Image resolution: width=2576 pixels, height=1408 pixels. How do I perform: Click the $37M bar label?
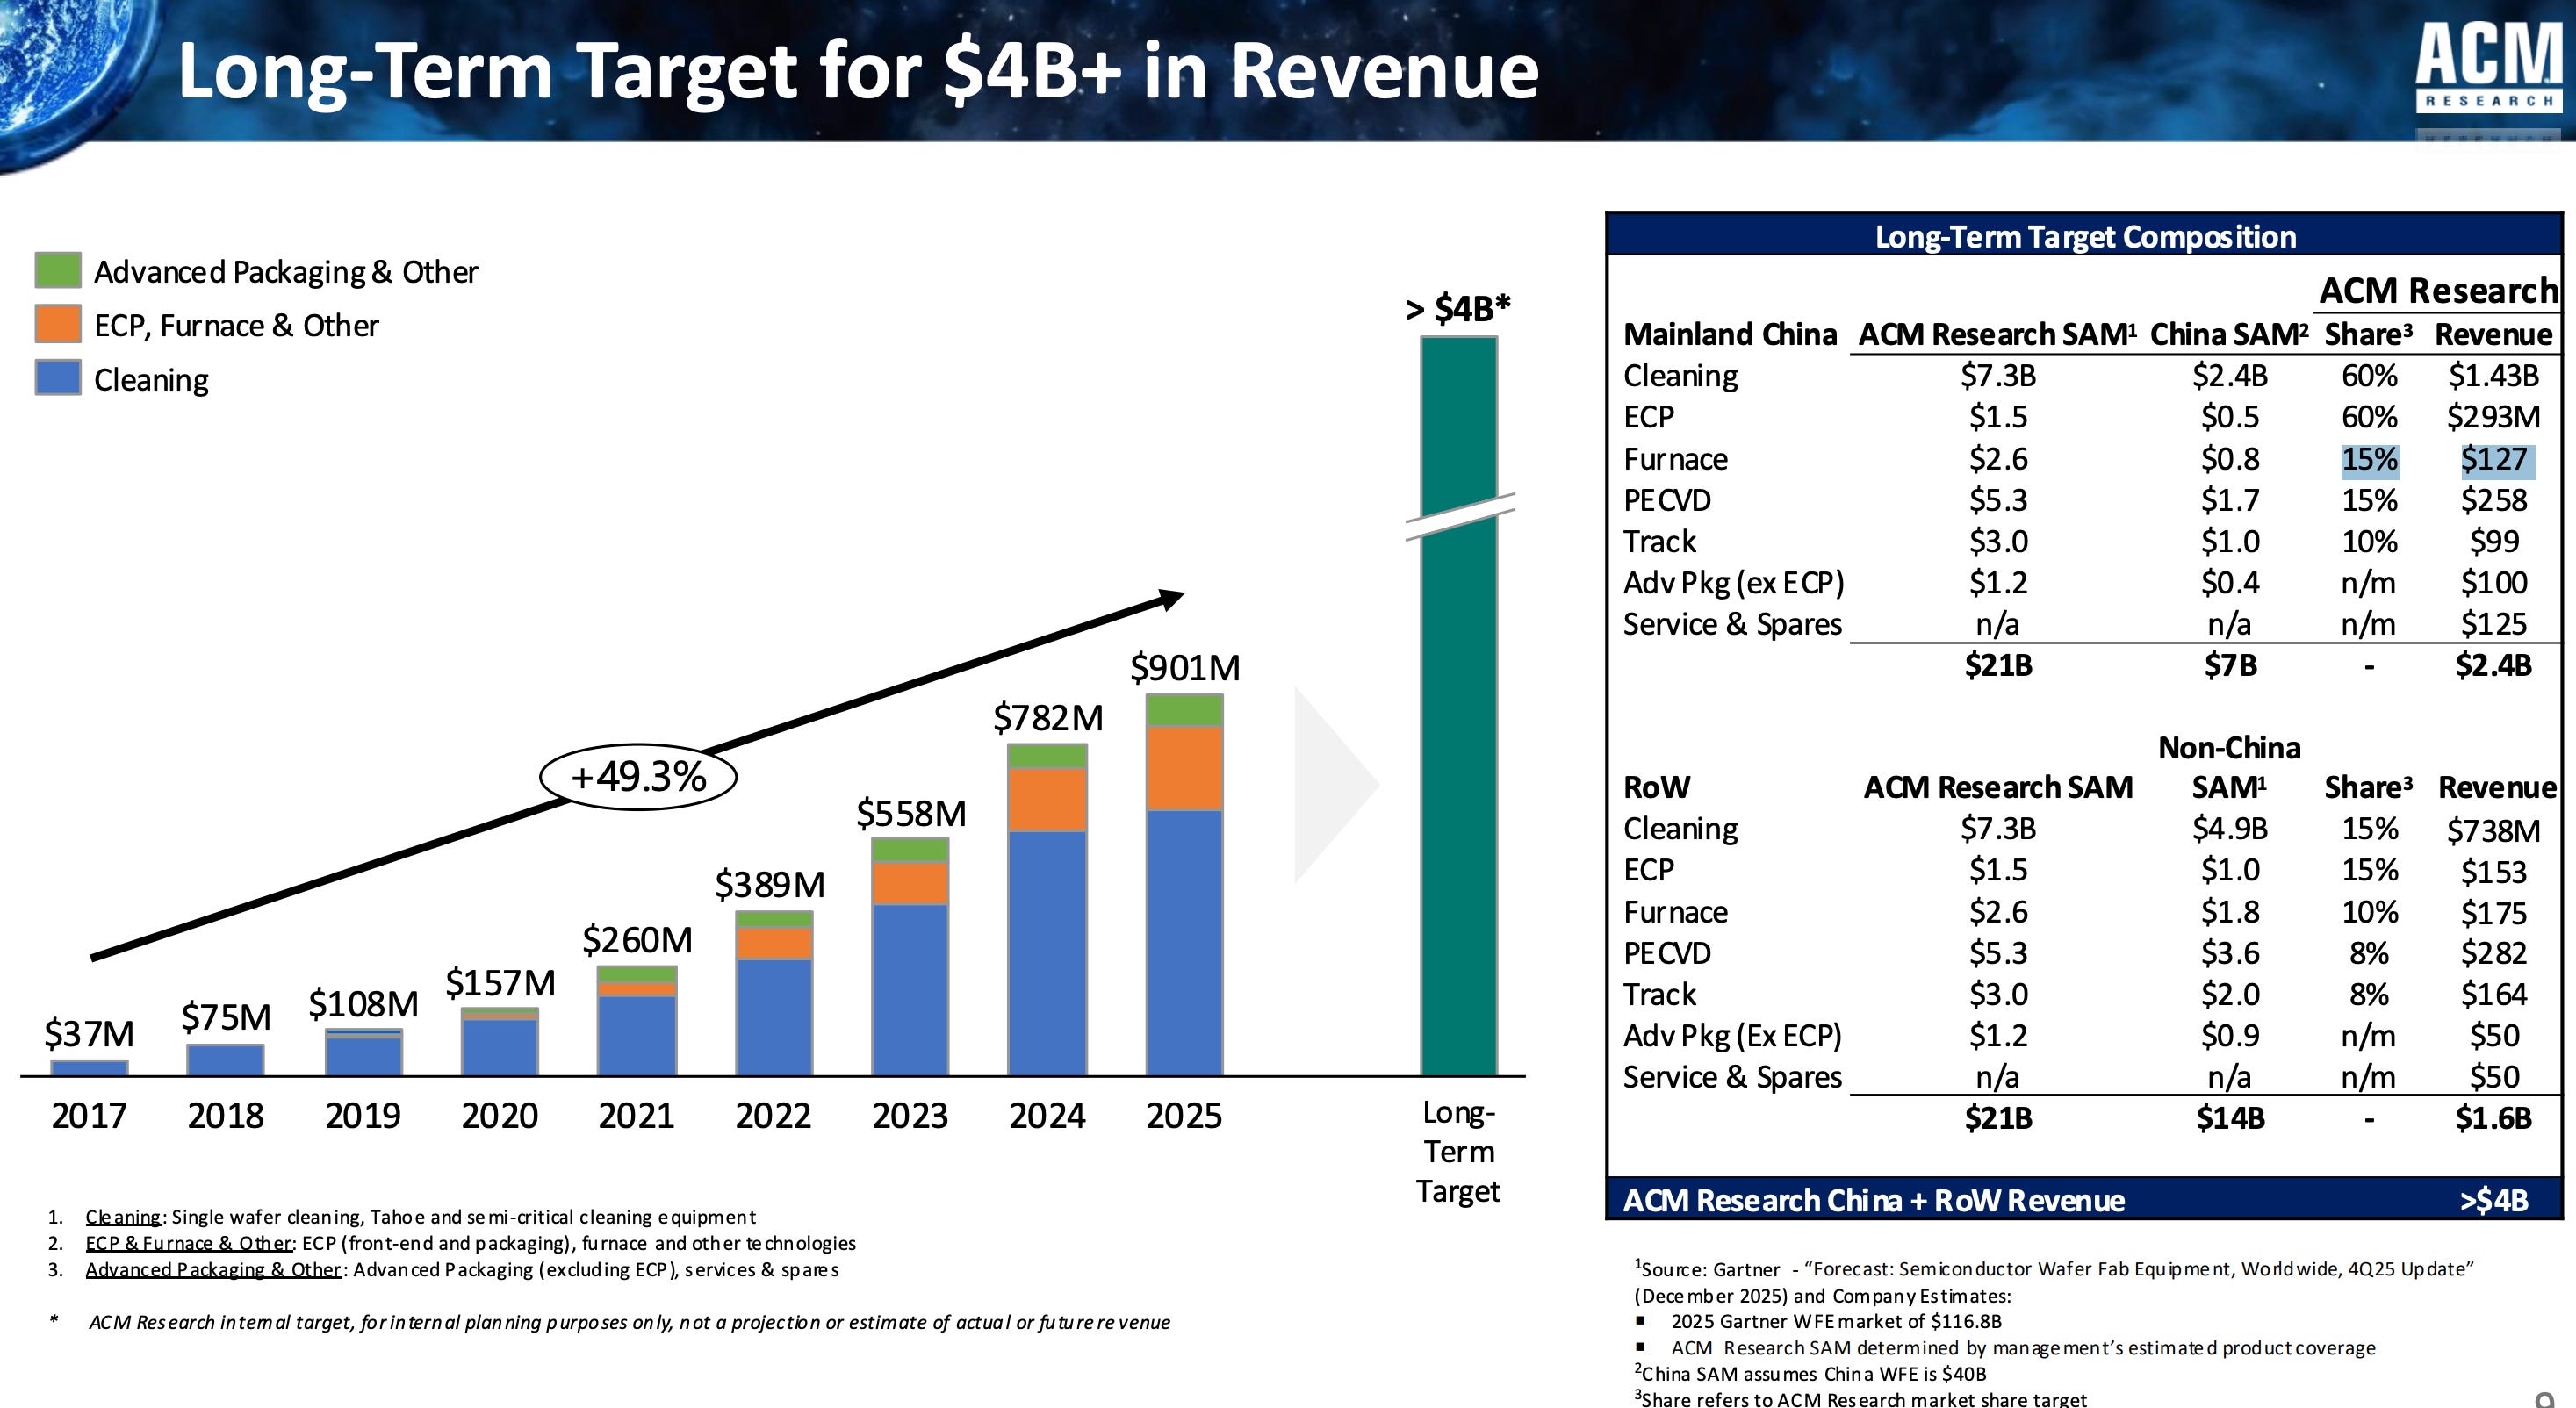click(x=89, y=1034)
